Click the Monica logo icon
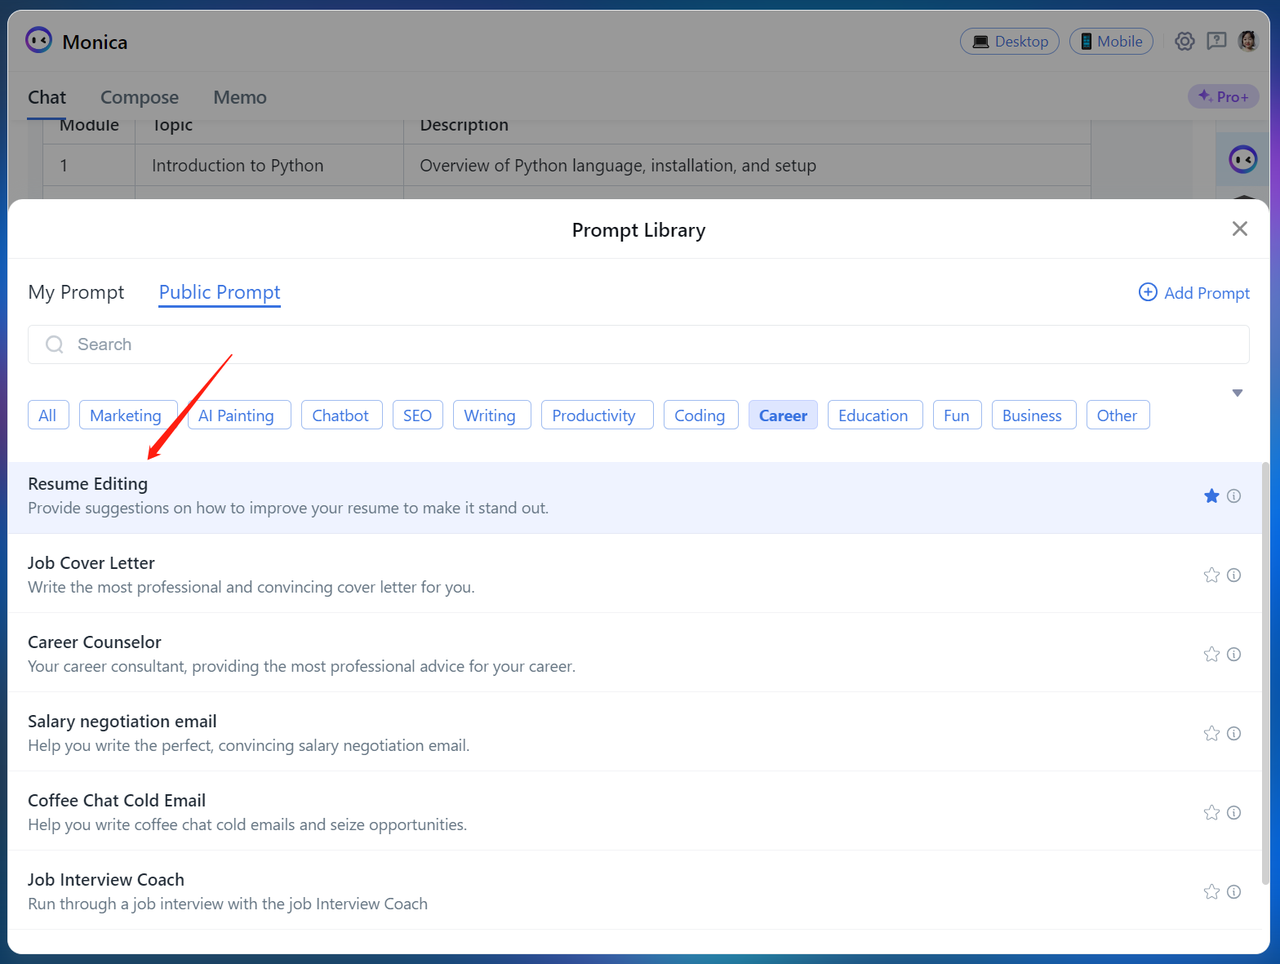 pos(39,40)
